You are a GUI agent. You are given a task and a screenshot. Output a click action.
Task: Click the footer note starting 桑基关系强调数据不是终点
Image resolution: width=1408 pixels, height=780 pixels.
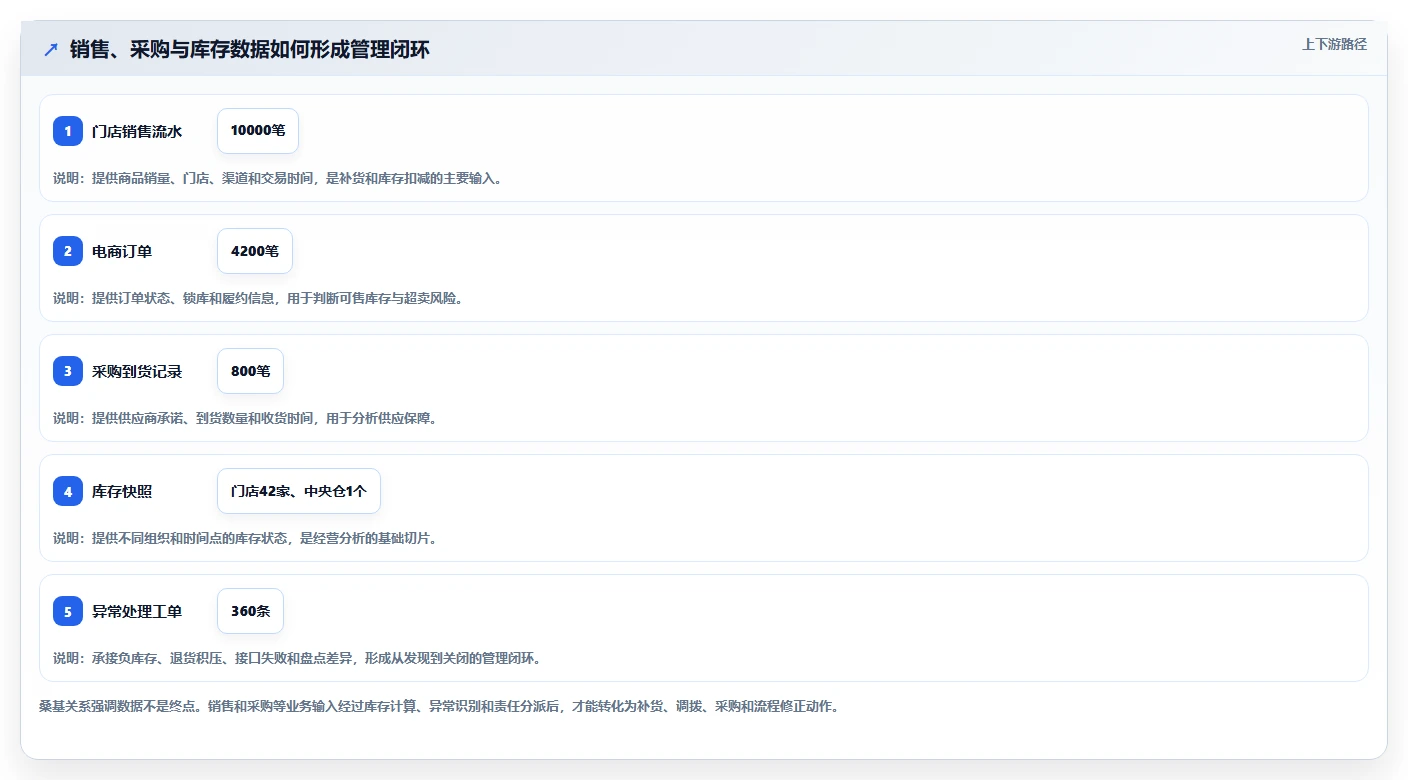point(439,706)
